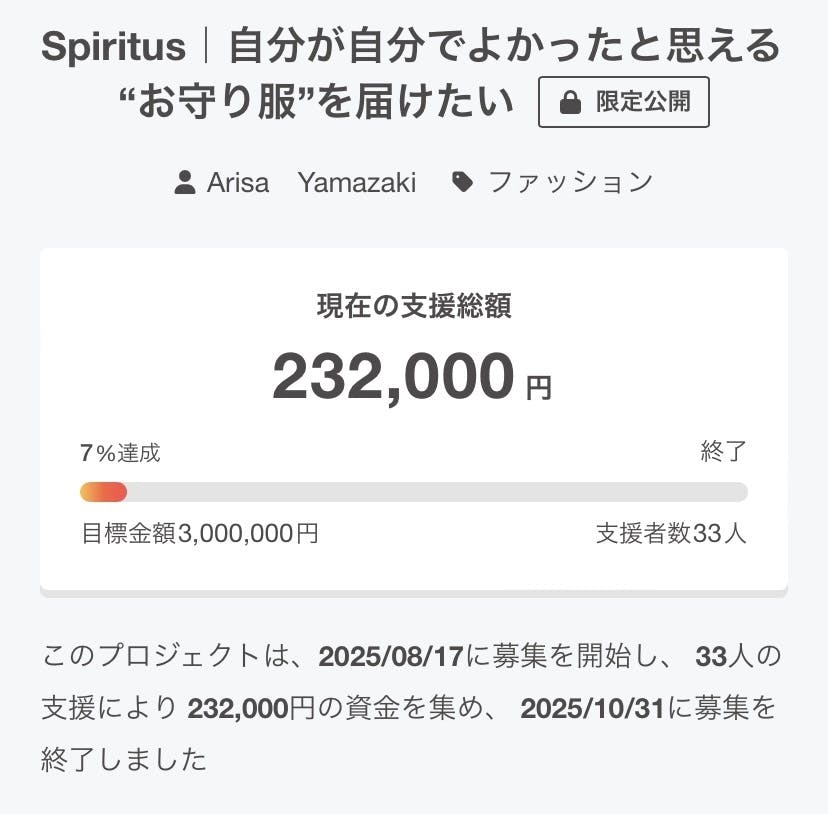Click the 終了 status label above the bar
This screenshot has width=828, height=814.
[723, 452]
